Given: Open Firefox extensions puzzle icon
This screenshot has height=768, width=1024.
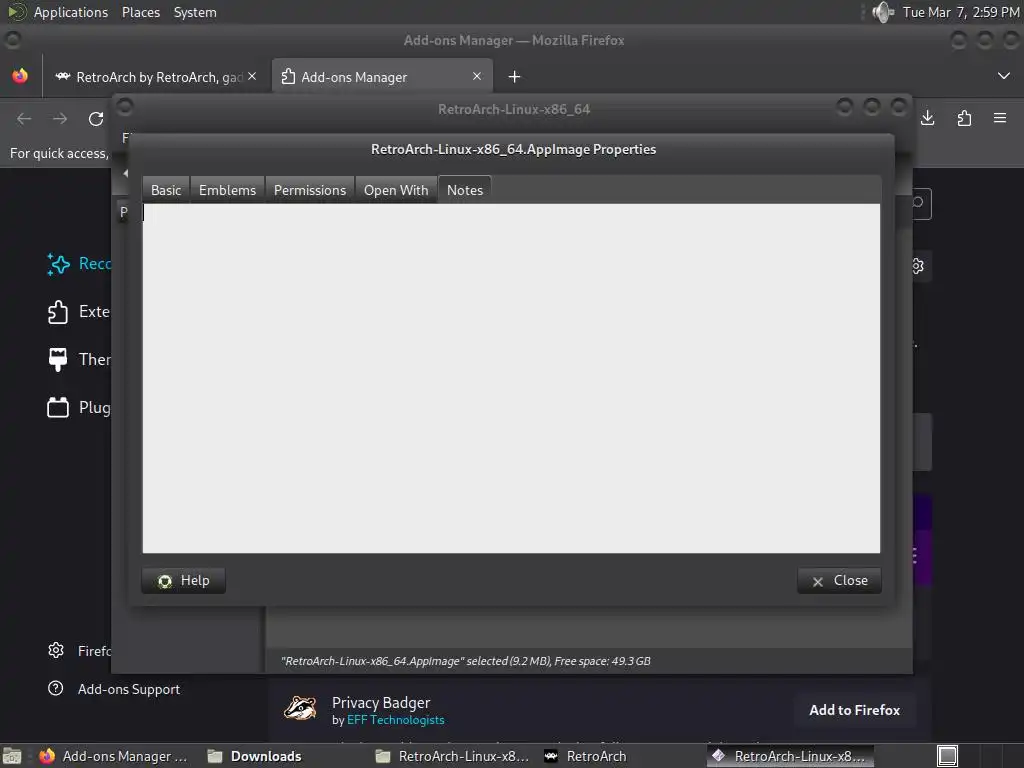Looking at the screenshot, I should pyautogui.click(x=964, y=118).
